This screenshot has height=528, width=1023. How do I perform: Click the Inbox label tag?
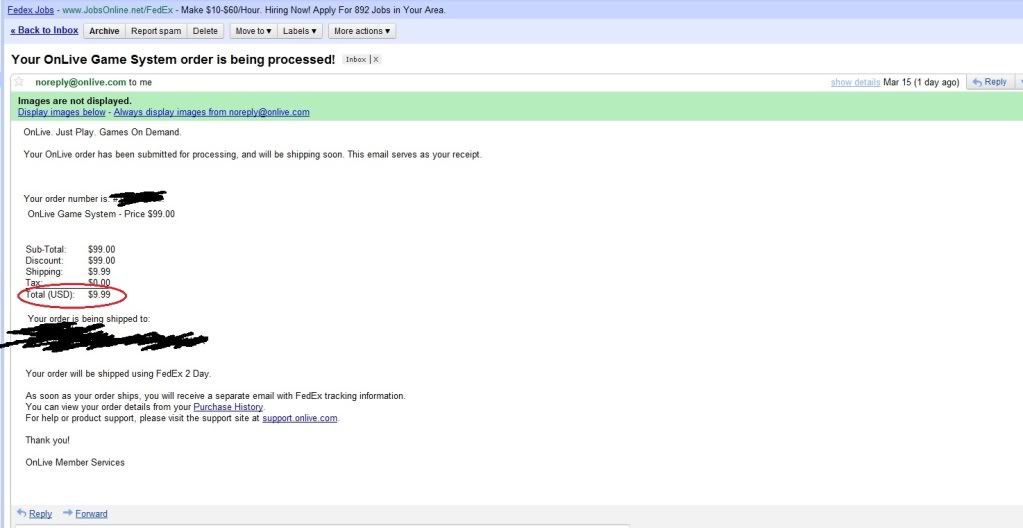point(356,59)
